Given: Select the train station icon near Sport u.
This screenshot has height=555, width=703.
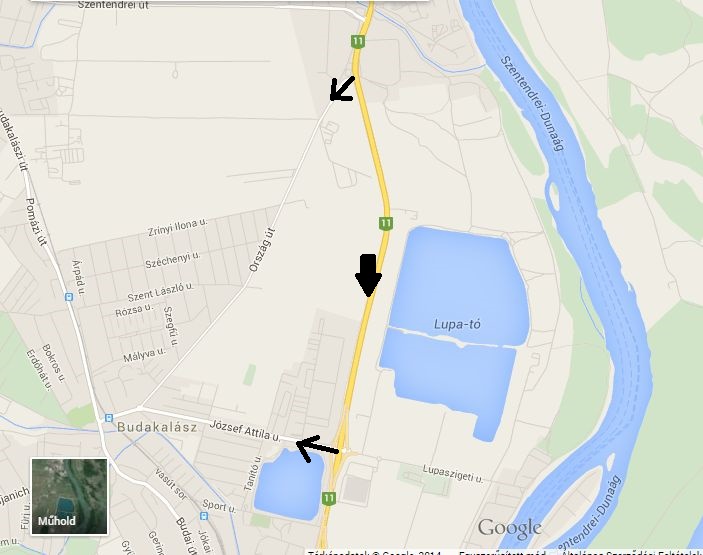Looking at the screenshot, I should [204, 516].
